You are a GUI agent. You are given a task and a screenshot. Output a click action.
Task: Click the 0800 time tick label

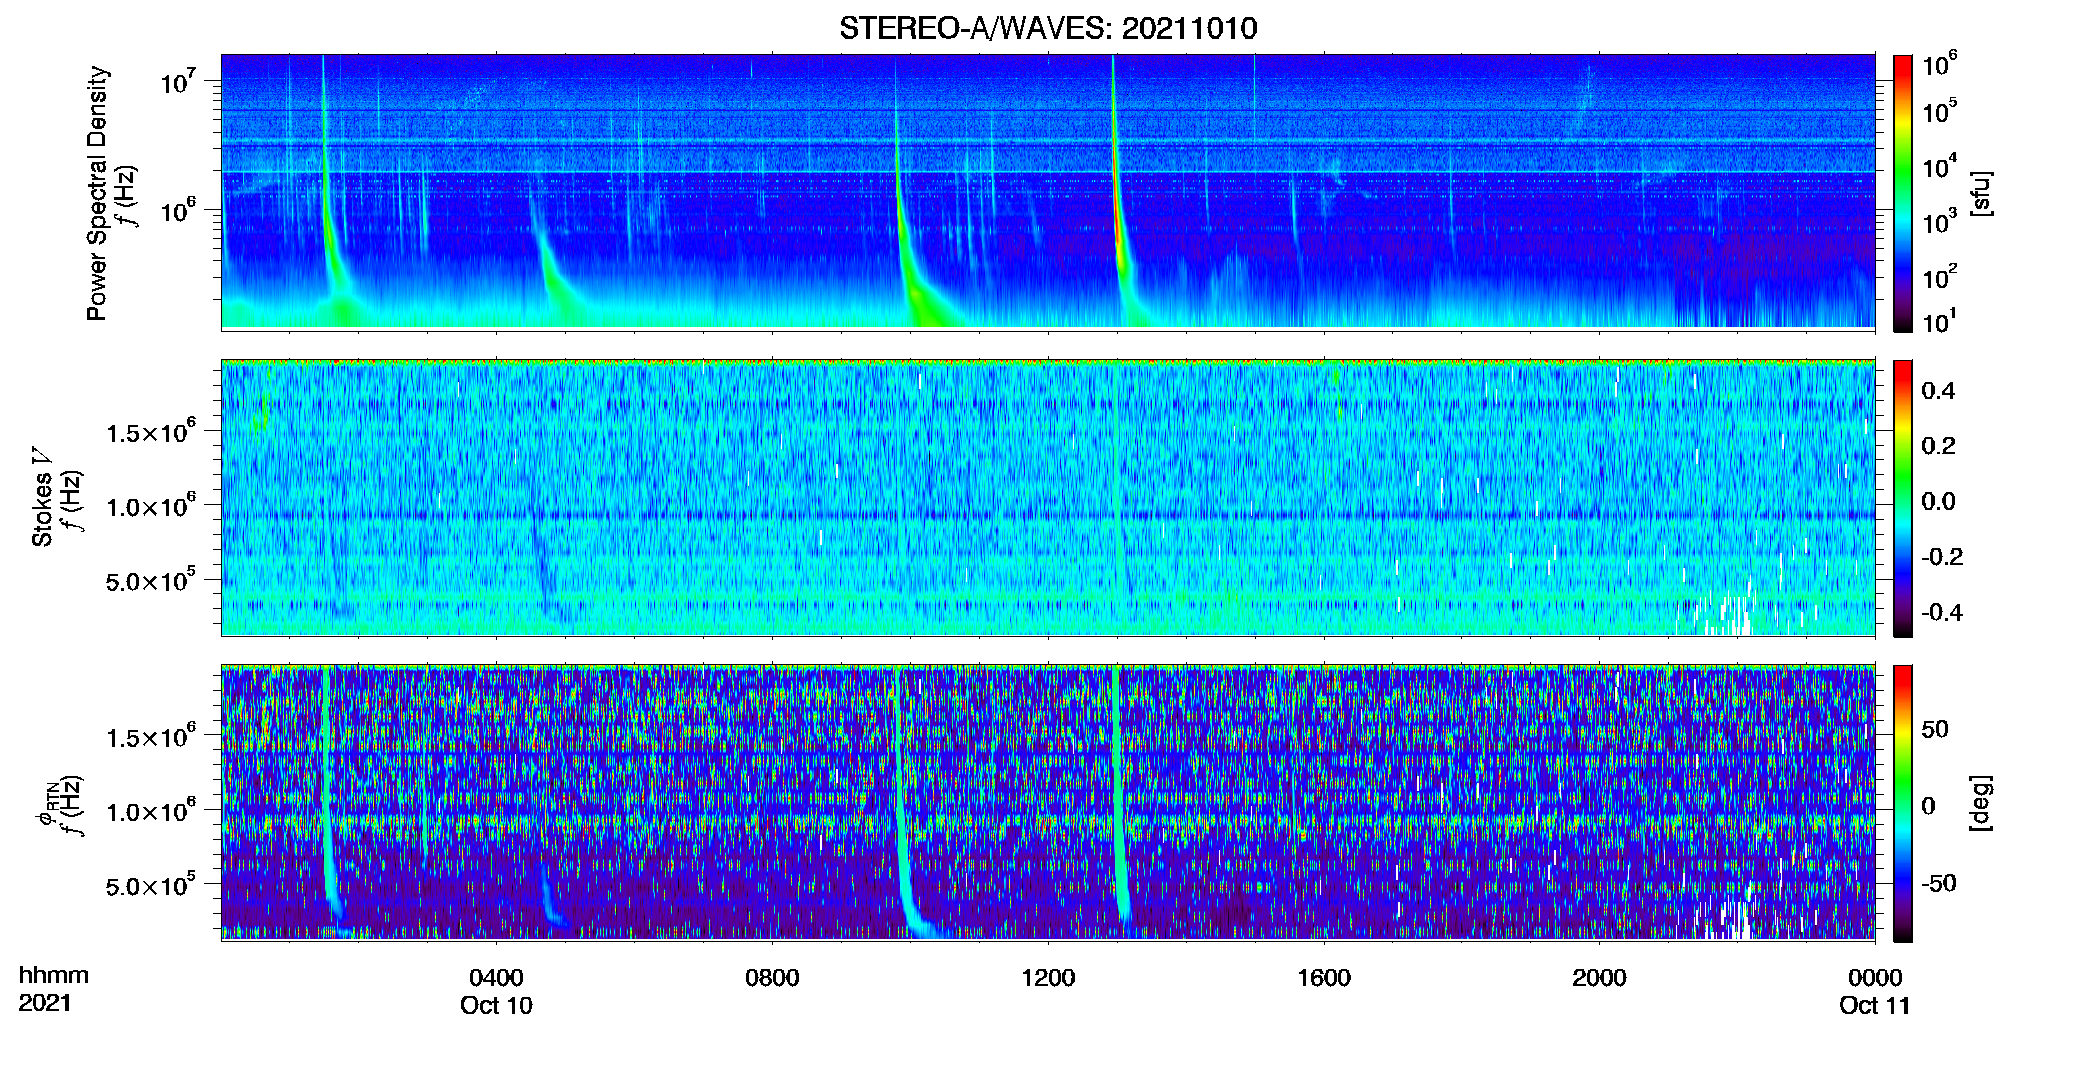(x=772, y=978)
